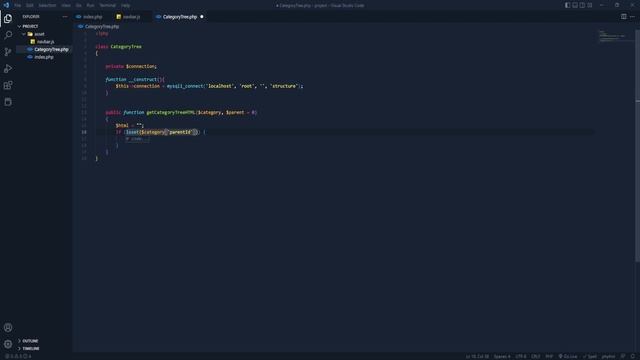The image size is (640, 360).
Task: Place cursor on the class CategoryTree line
Action: 119,47
